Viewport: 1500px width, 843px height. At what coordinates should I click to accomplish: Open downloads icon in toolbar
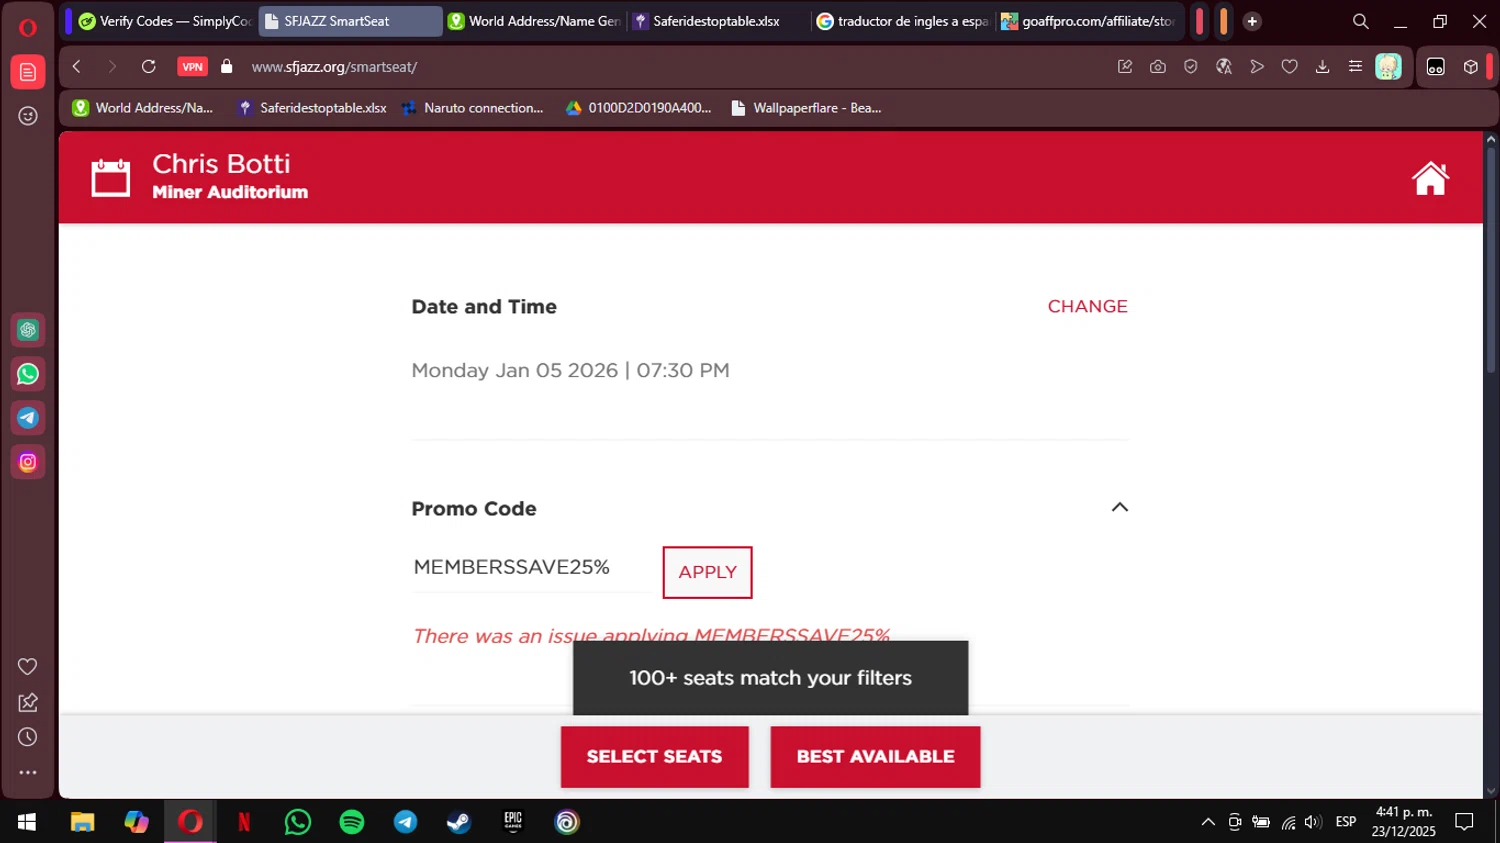click(x=1322, y=67)
